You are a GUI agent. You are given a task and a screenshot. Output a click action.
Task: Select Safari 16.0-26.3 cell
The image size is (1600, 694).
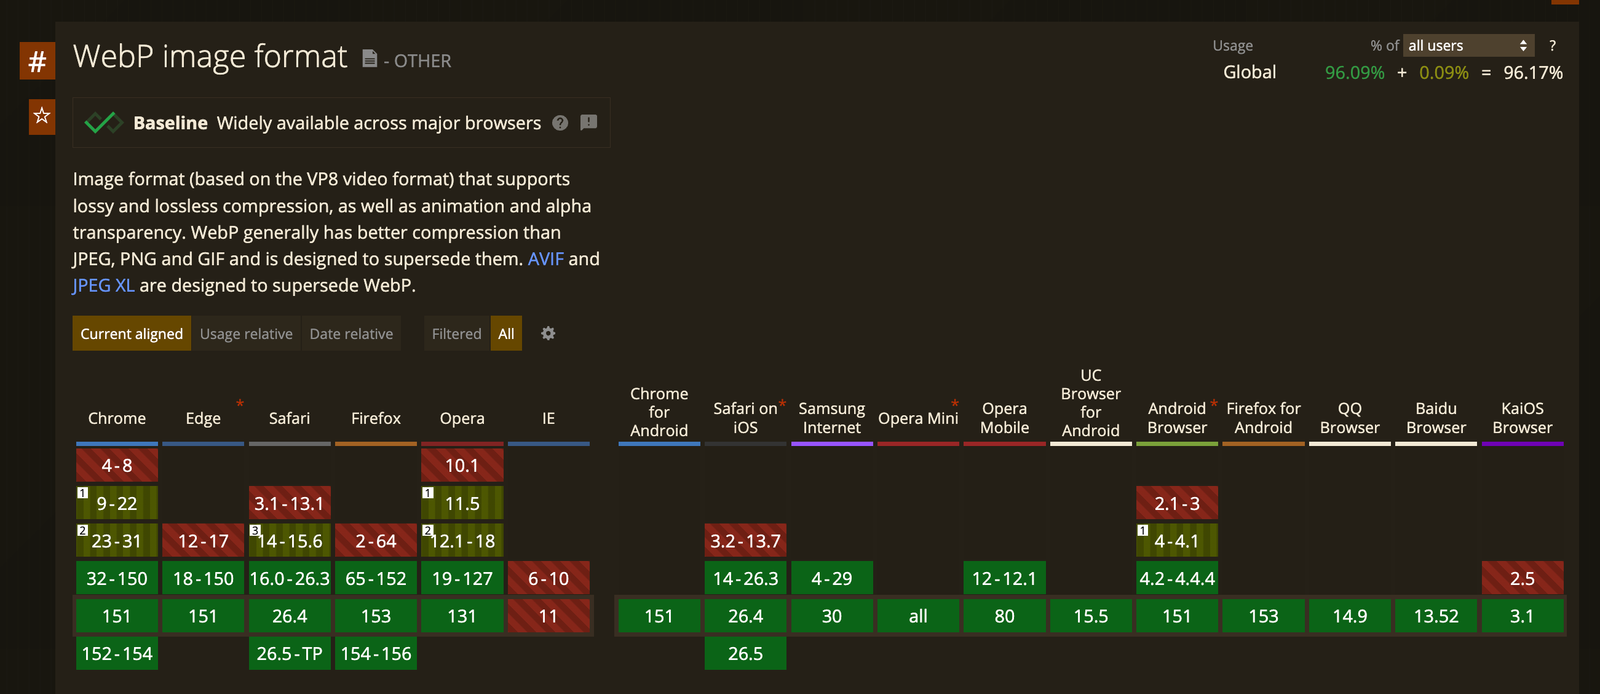pyautogui.click(x=289, y=578)
